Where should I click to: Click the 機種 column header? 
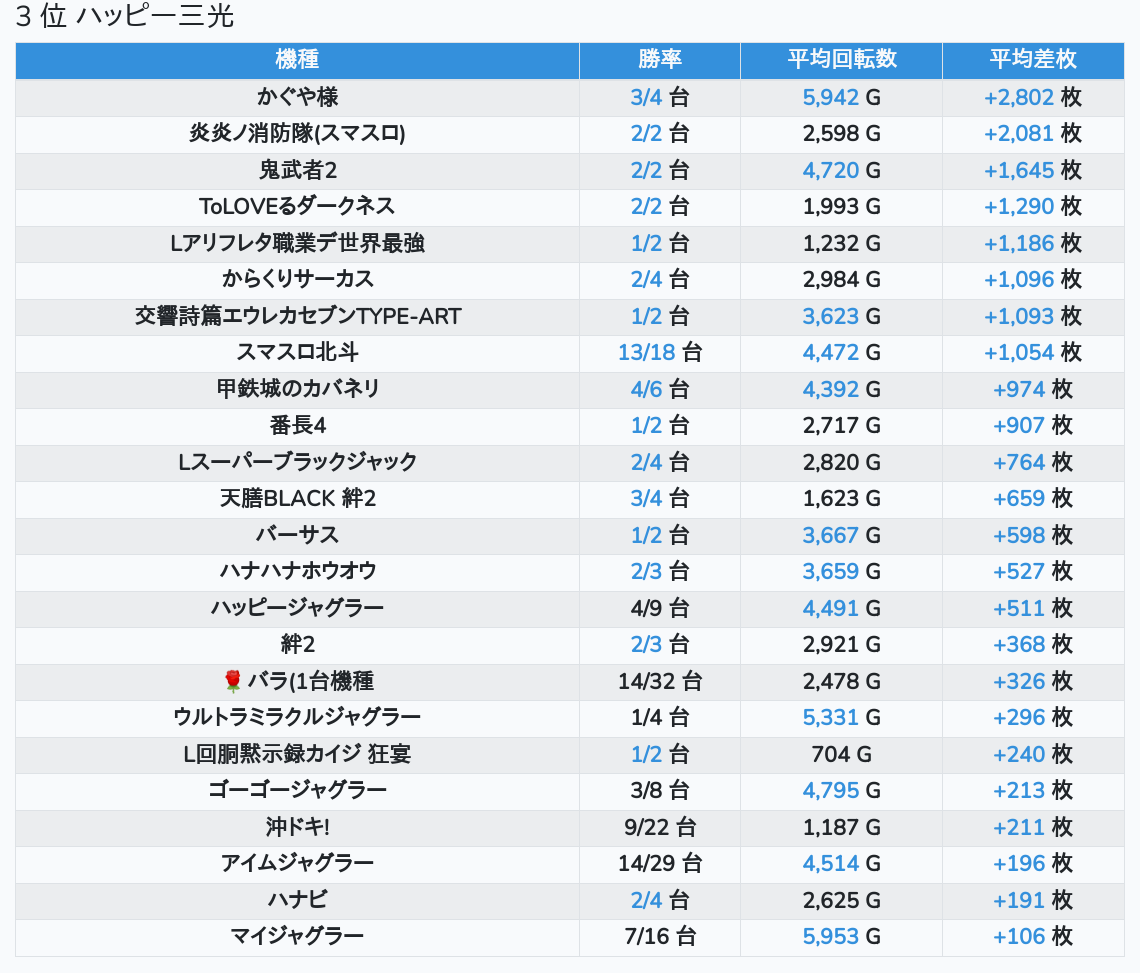(x=297, y=60)
